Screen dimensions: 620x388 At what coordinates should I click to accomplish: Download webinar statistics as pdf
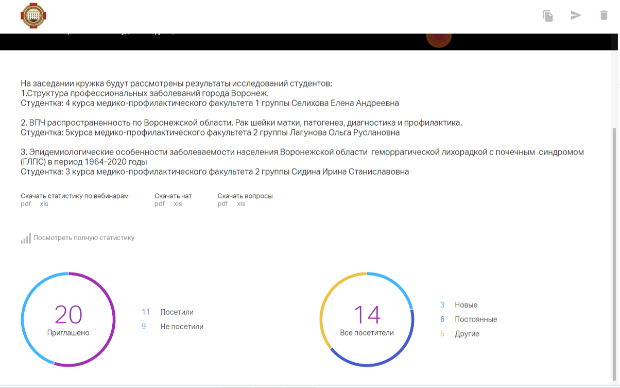[26, 204]
